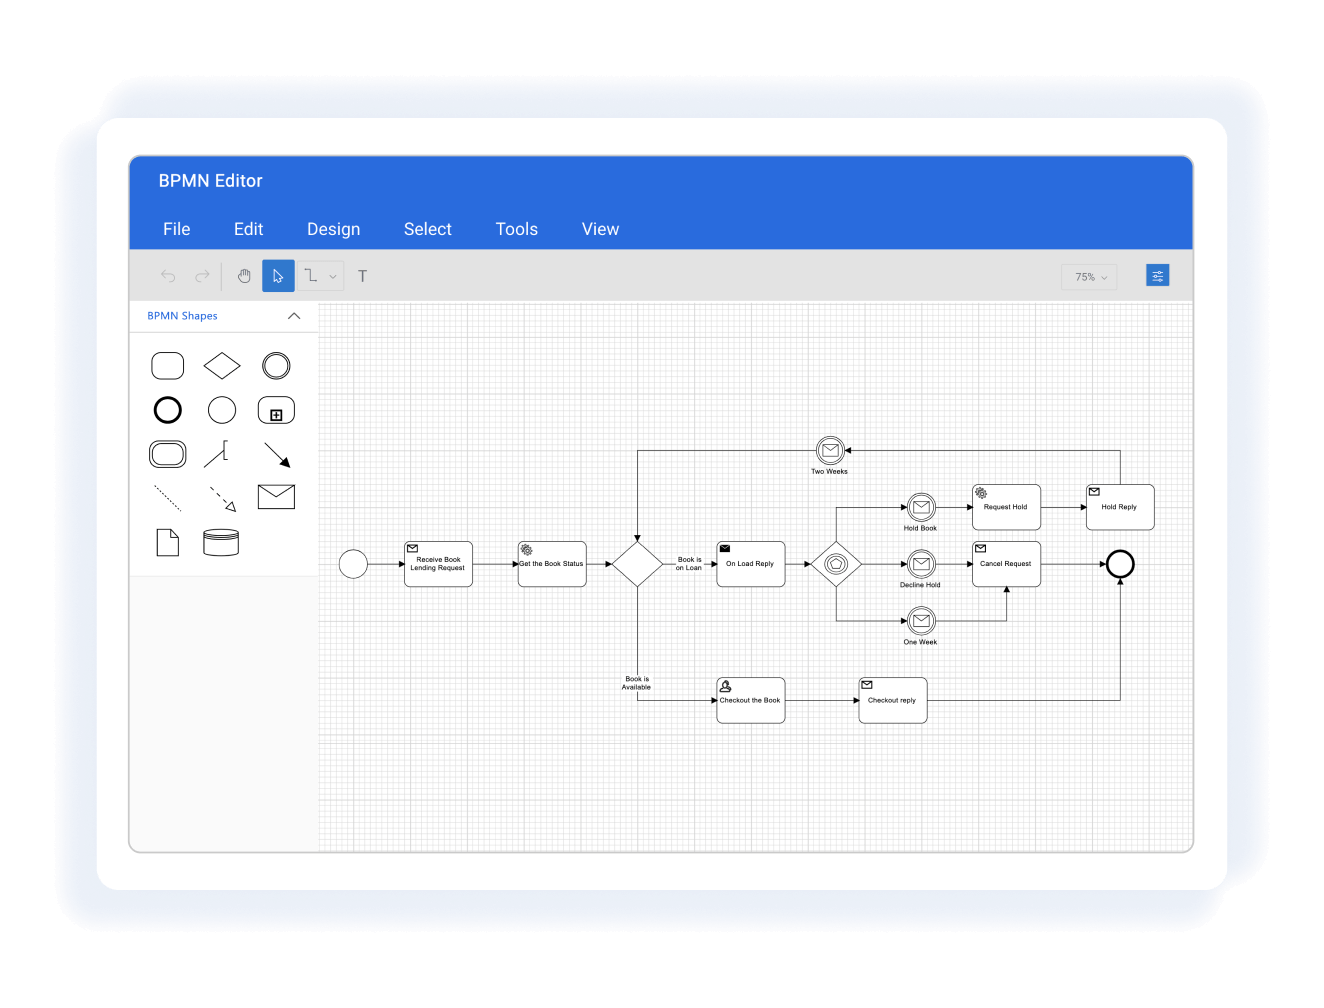Pick the document data object shape
The height and width of the screenshot is (1008, 1324).
click(168, 542)
